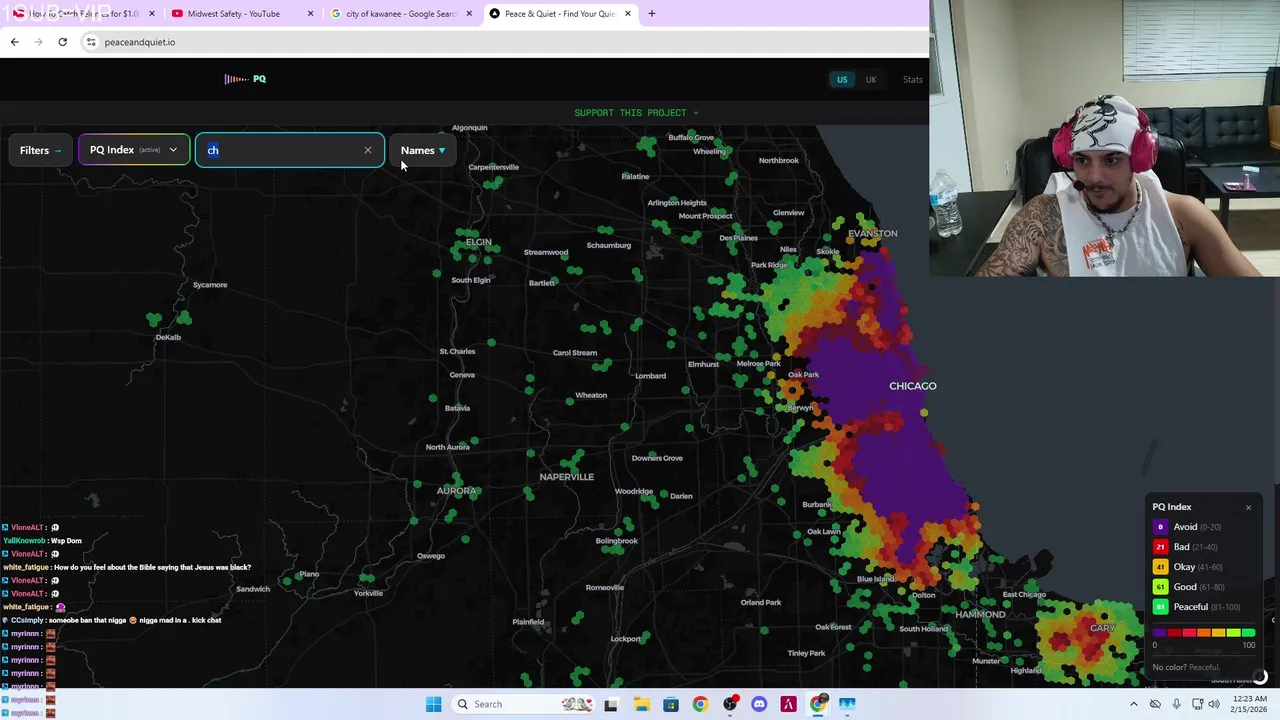This screenshot has width=1280, height=720.
Task: Click the purple Avoid legend swatch
Action: click(1160, 527)
